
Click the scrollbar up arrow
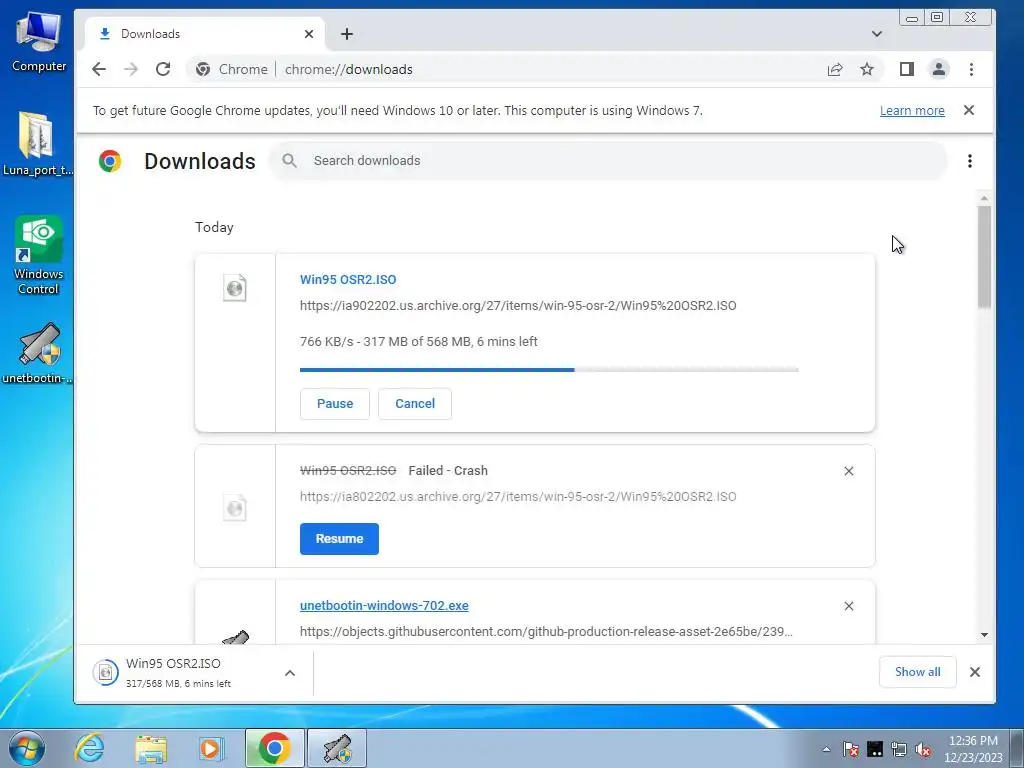coord(984,198)
